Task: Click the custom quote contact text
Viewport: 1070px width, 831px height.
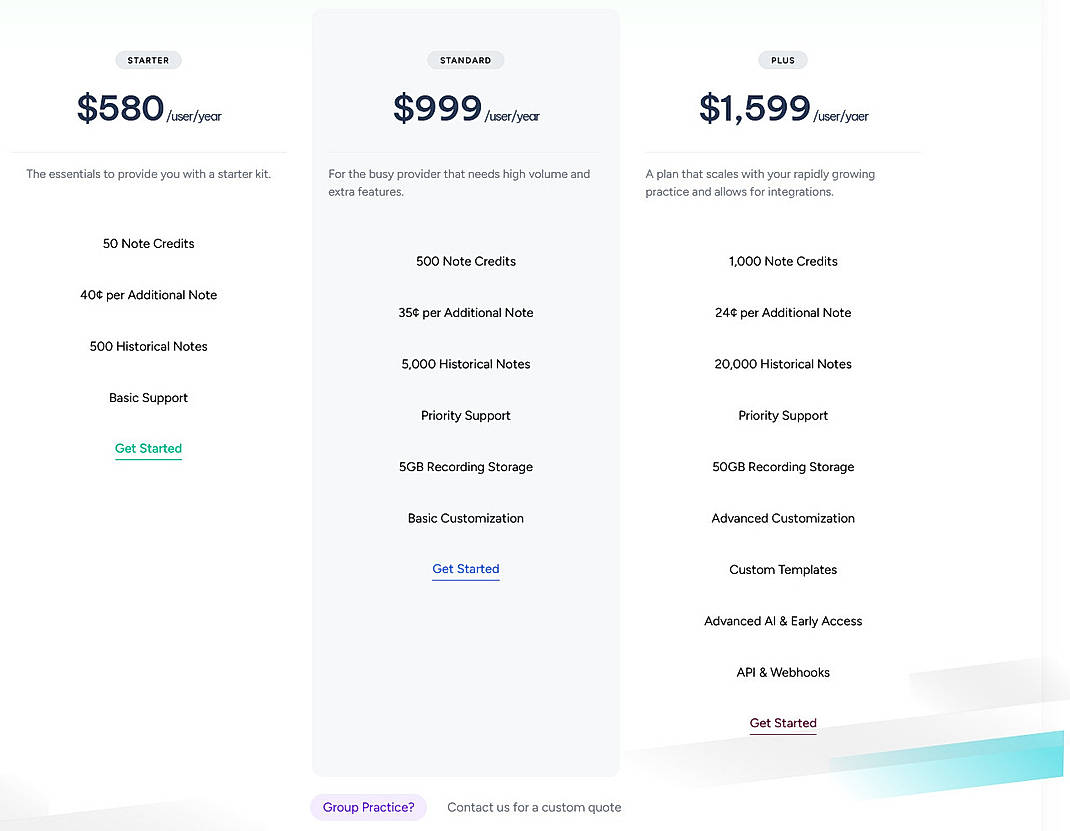Action: click(534, 807)
